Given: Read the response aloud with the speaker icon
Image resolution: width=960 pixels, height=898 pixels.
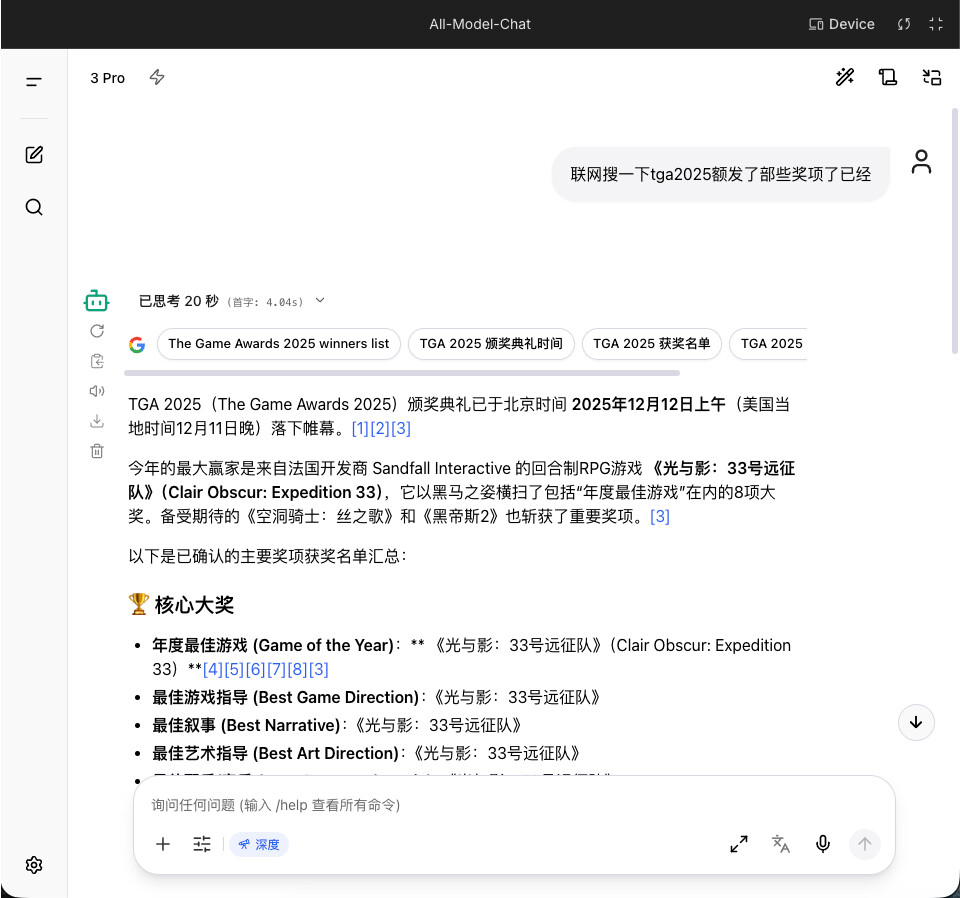Looking at the screenshot, I should tap(97, 391).
